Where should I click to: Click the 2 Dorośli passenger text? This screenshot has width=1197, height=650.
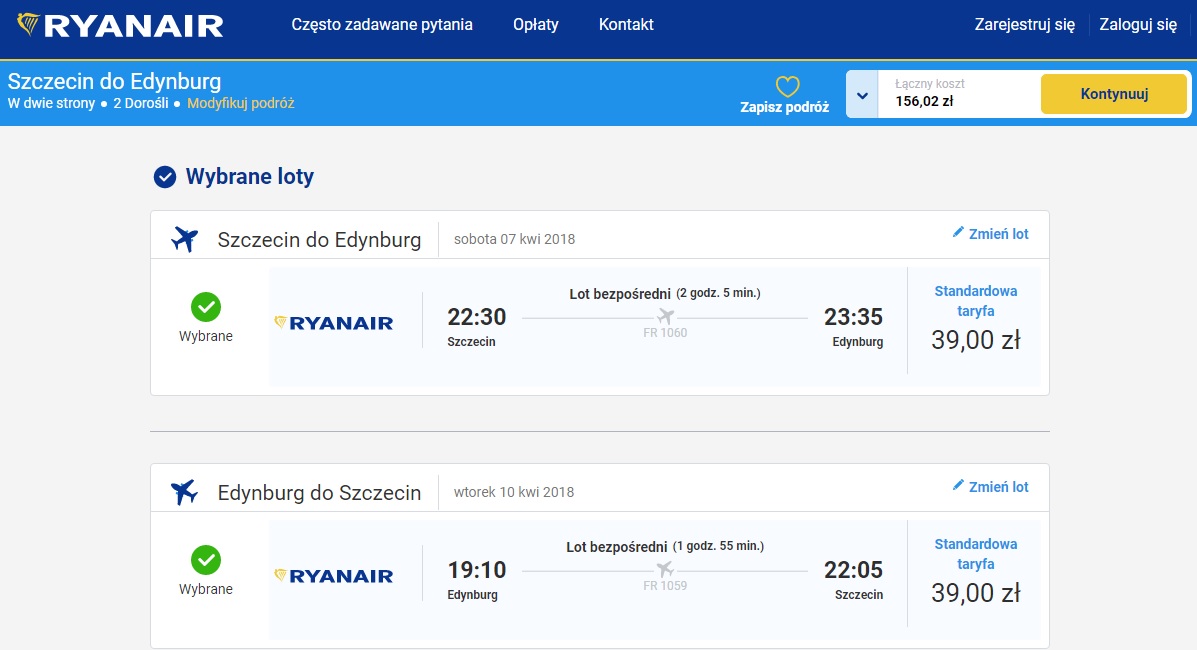(x=141, y=103)
